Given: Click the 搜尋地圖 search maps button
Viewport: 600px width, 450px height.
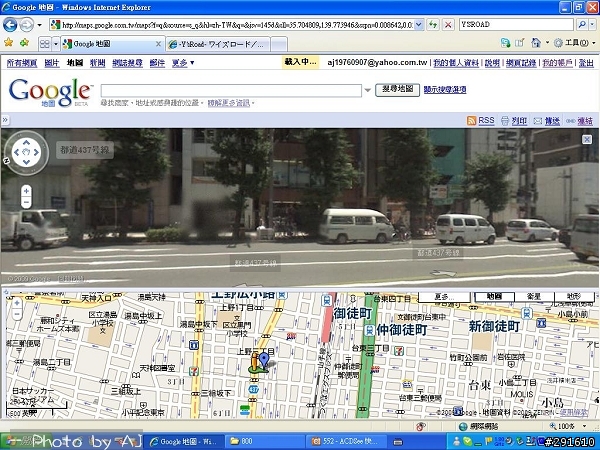Looking at the screenshot, I should click(397, 90).
